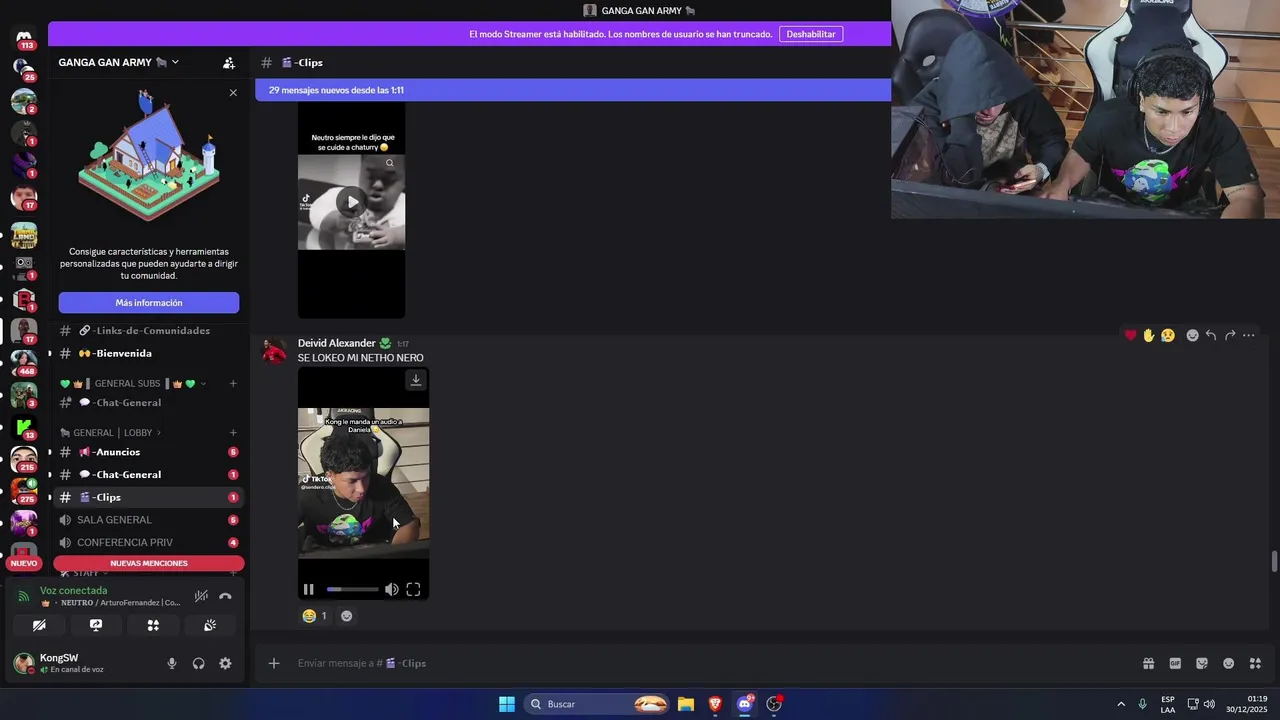Viewport: 1280px width, 720px height.
Task: Add a reaction under the video message
Action: 346,616
